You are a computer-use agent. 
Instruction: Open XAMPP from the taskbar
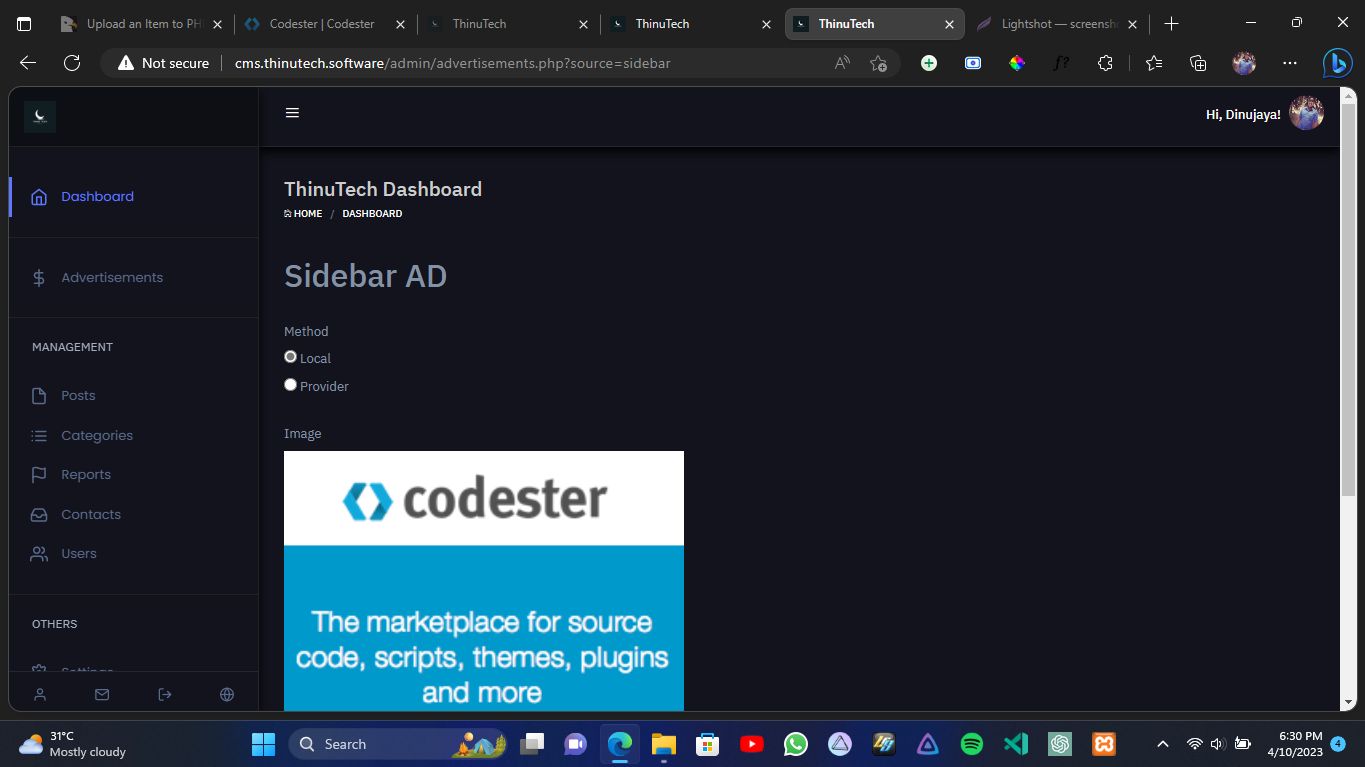tap(1104, 744)
